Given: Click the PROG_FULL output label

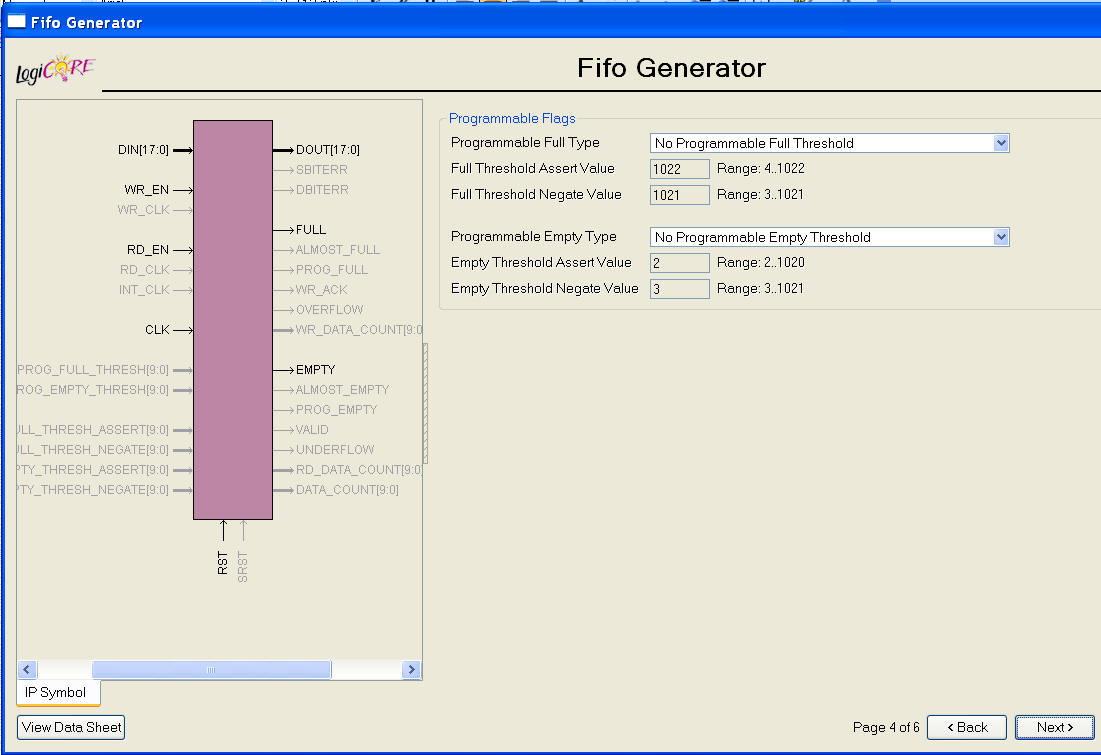Looking at the screenshot, I should click(x=331, y=270).
